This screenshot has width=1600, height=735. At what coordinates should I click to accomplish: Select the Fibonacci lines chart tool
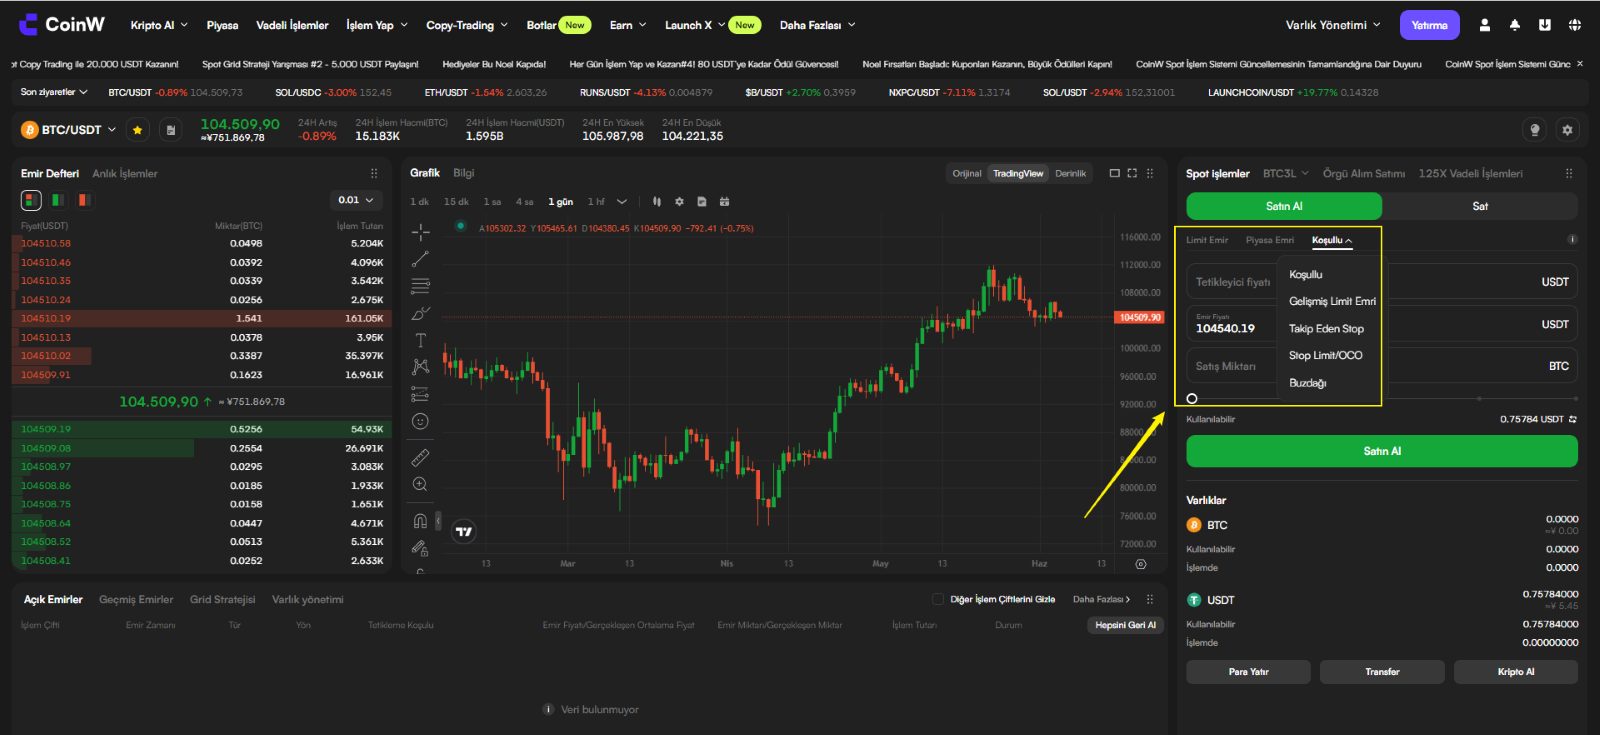coord(420,286)
